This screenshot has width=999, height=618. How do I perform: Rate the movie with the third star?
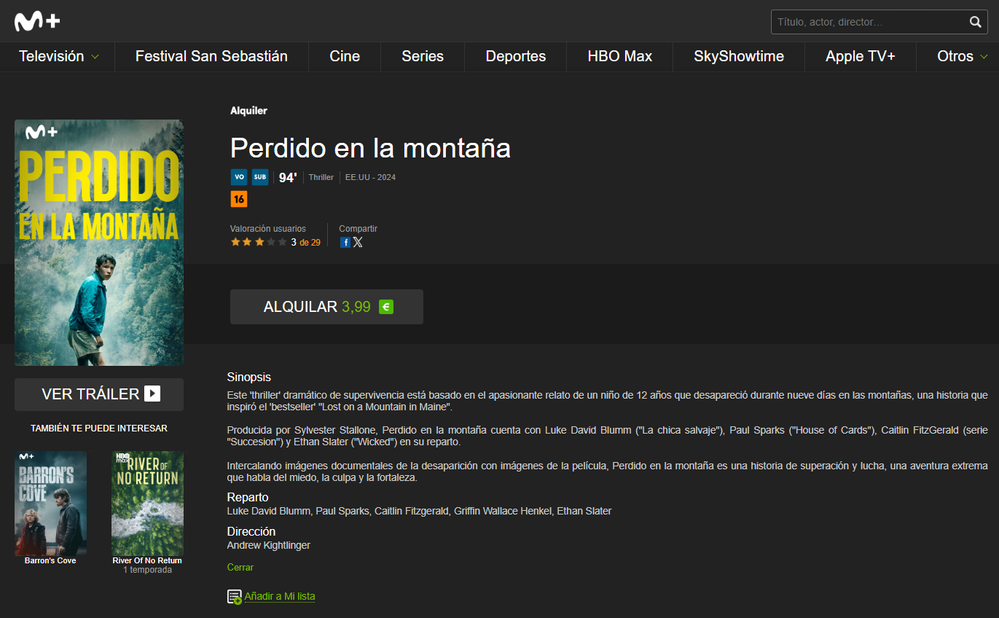pos(258,241)
